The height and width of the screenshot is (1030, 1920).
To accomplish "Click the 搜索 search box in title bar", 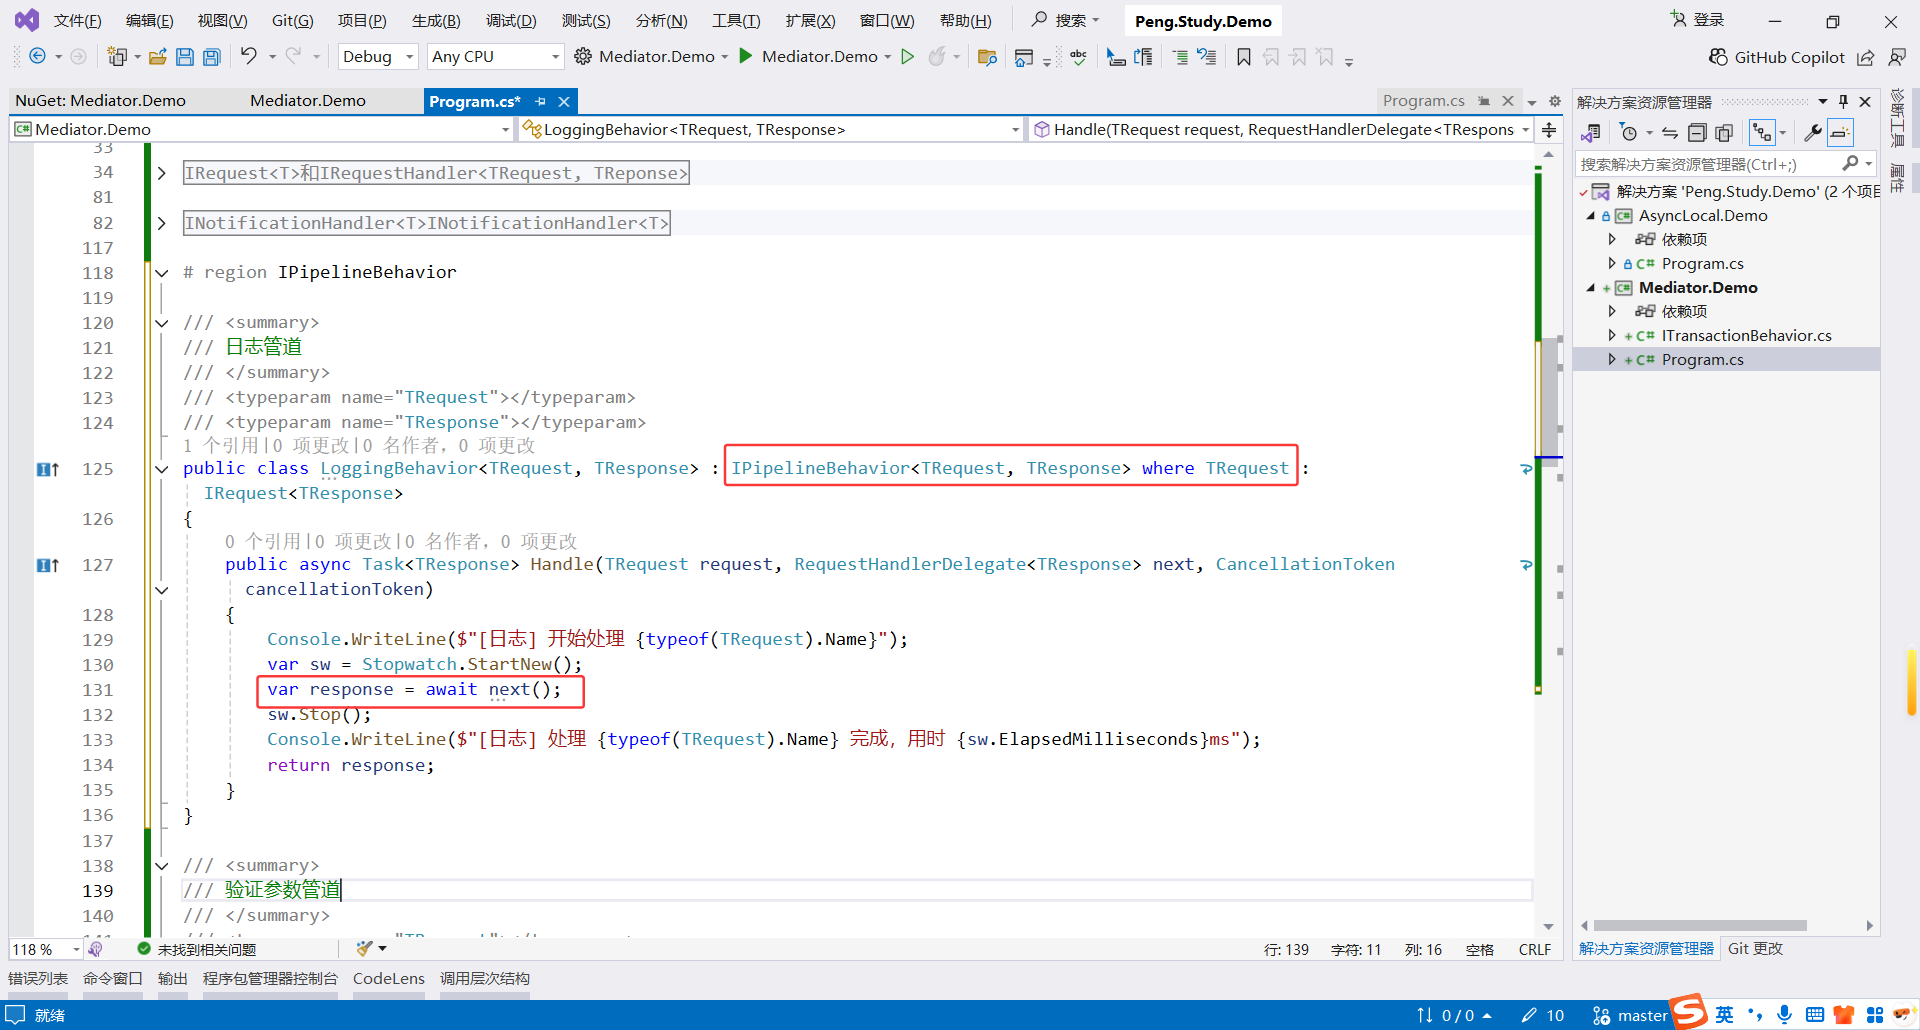I will click(1066, 20).
